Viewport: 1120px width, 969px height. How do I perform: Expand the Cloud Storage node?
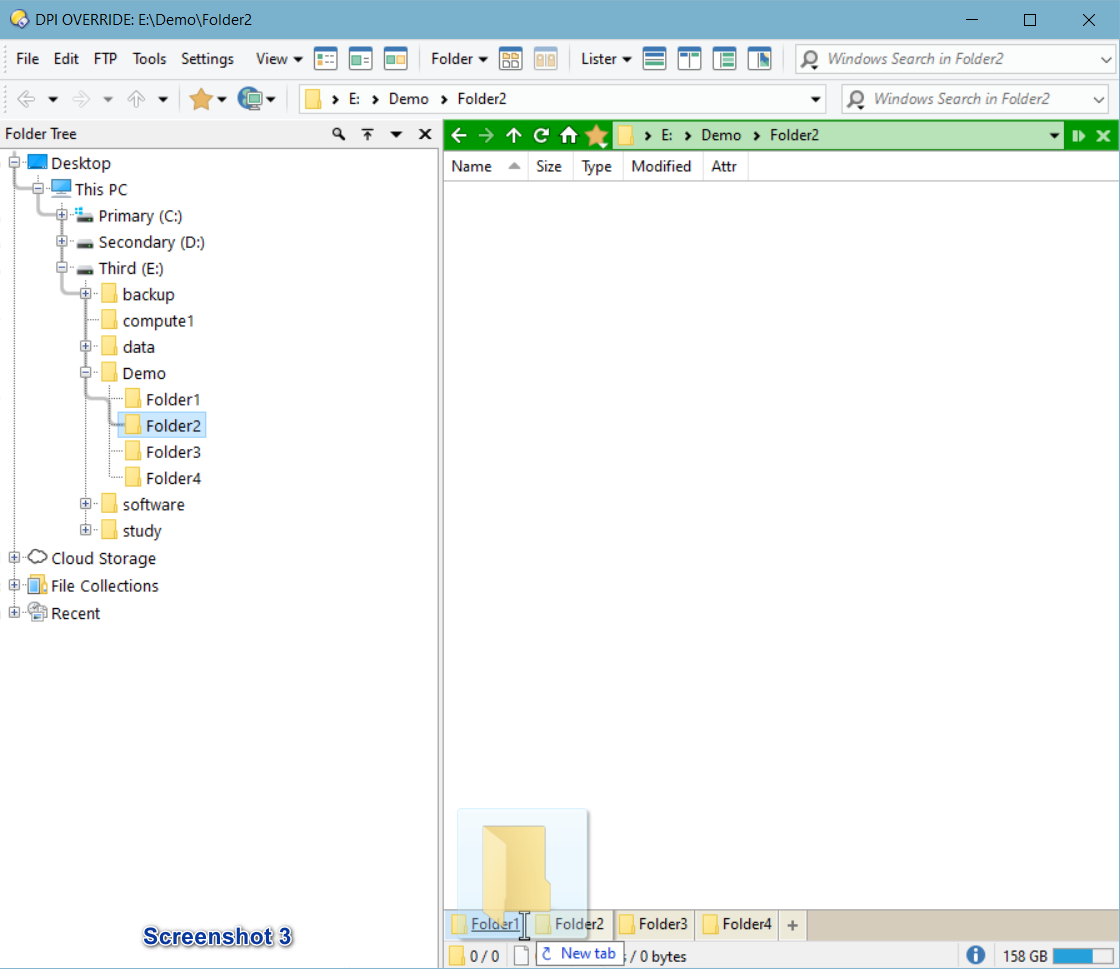click(14, 557)
